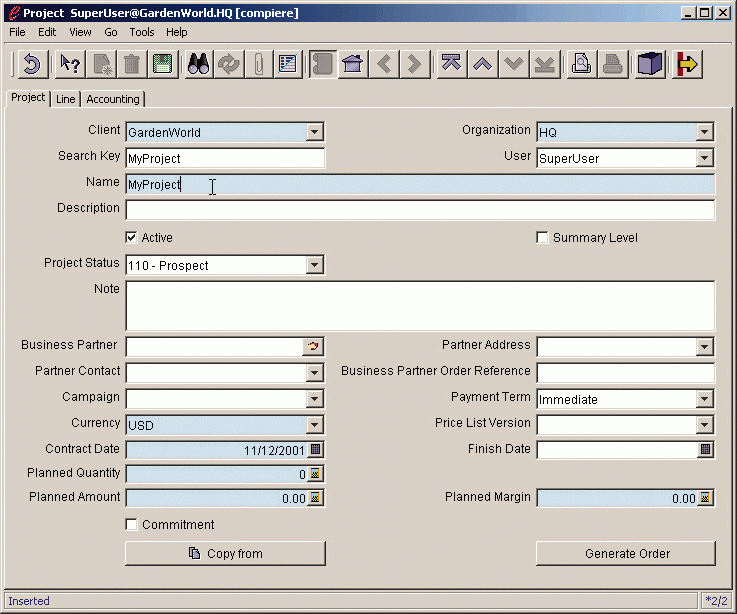737x614 pixels.
Task: Click the Undo changes toolbar icon
Action: coord(31,65)
